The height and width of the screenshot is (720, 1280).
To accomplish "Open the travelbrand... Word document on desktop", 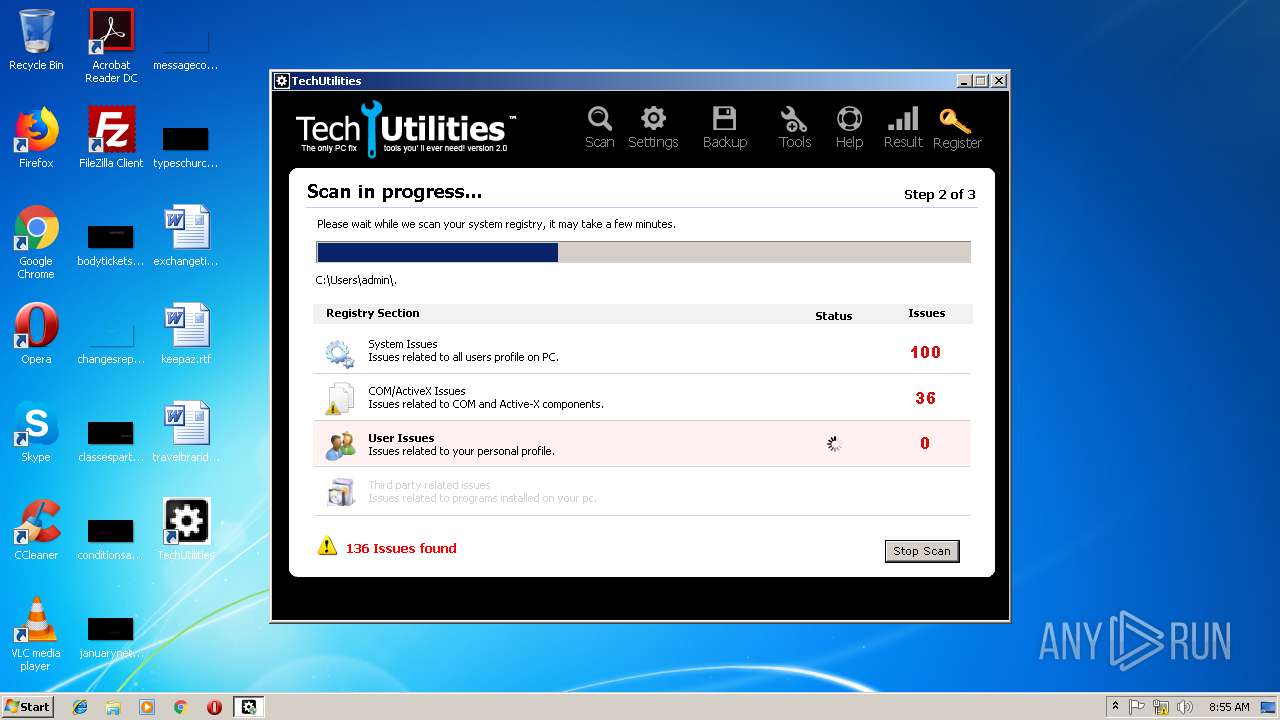I will point(186,432).
